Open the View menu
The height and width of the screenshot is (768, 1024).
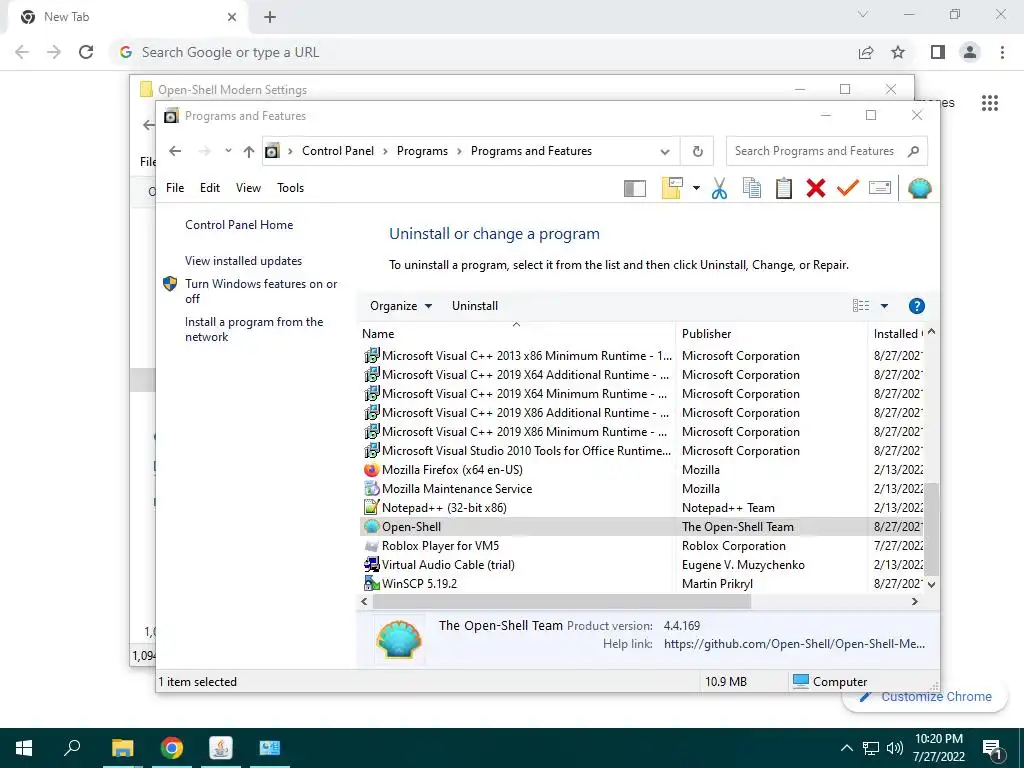point(248,188)
